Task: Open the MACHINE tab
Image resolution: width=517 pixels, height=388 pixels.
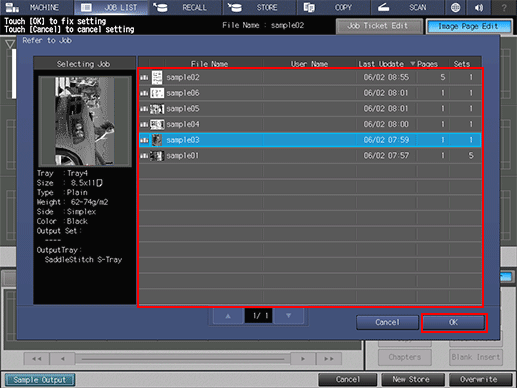Action: pyautogui.click(x=37, y=7)
